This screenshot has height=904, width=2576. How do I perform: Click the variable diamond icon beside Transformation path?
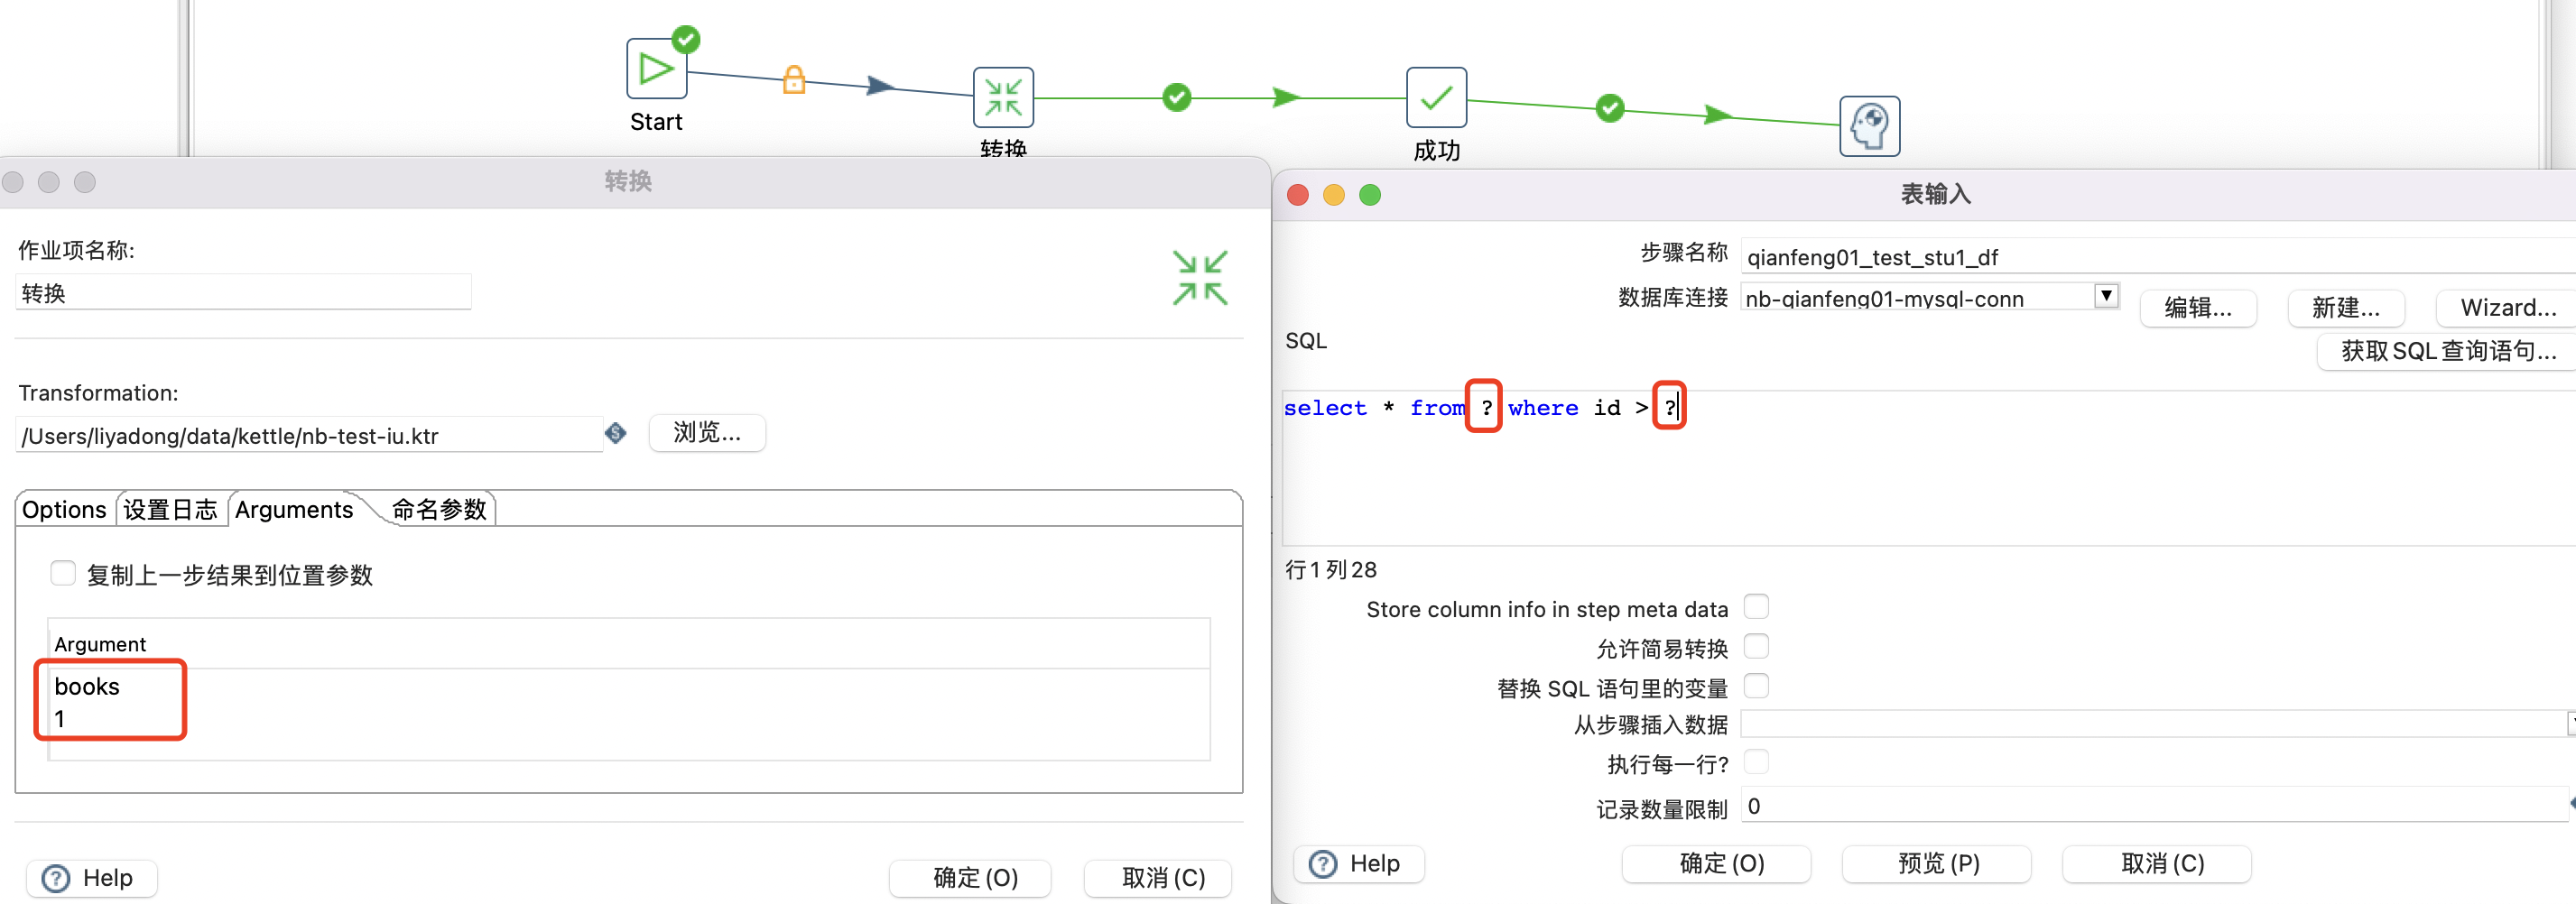[x=616, y=433]
